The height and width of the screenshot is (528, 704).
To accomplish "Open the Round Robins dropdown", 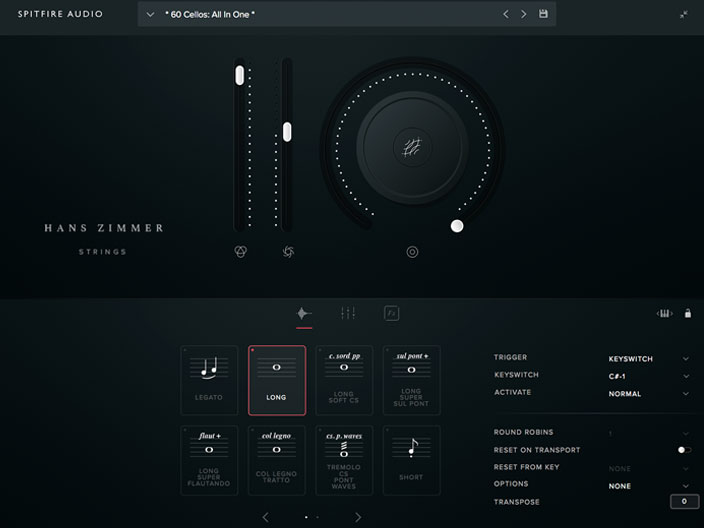I will click(x=649, y=433).
